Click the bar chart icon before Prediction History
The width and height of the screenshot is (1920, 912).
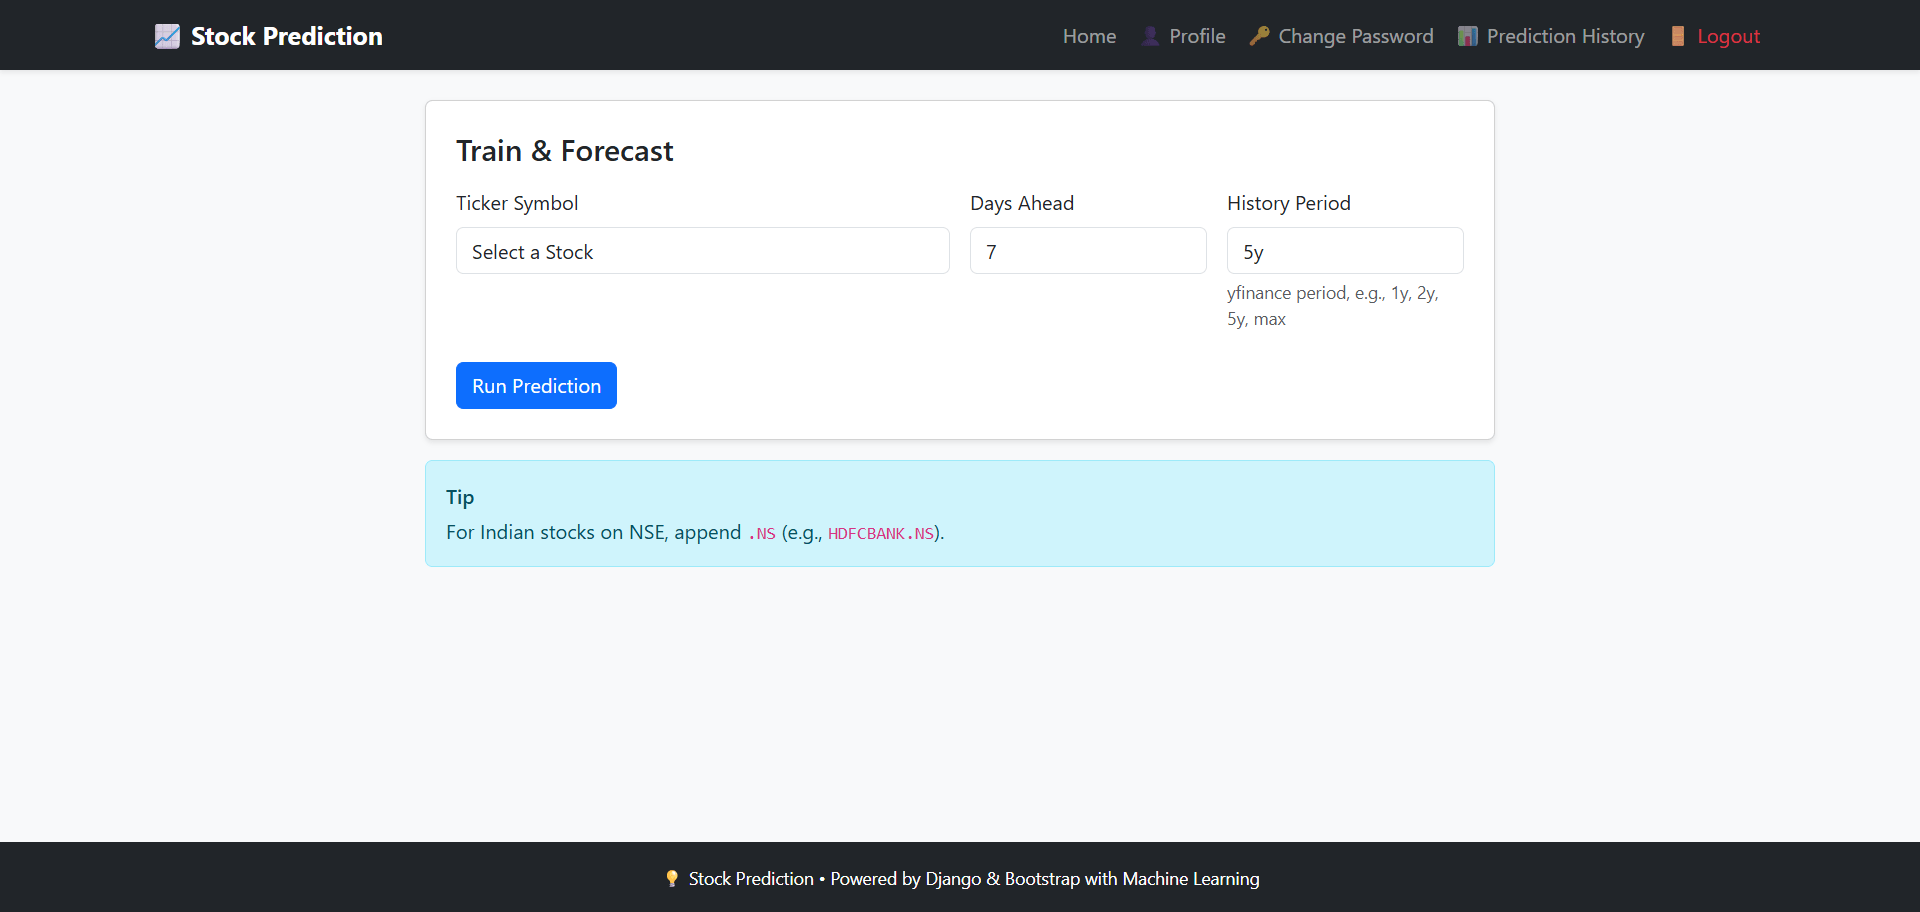(x=1467, y=35)
